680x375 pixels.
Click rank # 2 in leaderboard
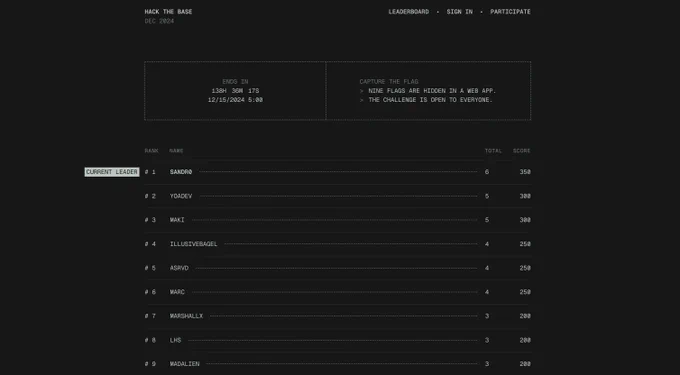click(x=150, y=196)
